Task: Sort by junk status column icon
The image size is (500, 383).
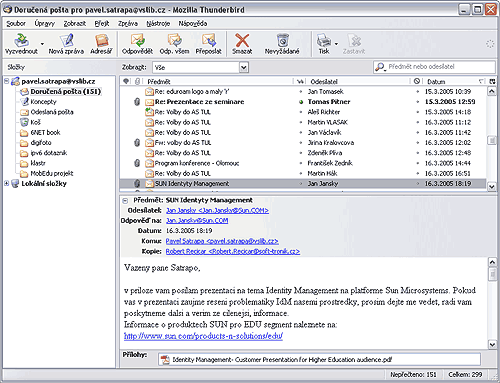Action: [417, 81]
